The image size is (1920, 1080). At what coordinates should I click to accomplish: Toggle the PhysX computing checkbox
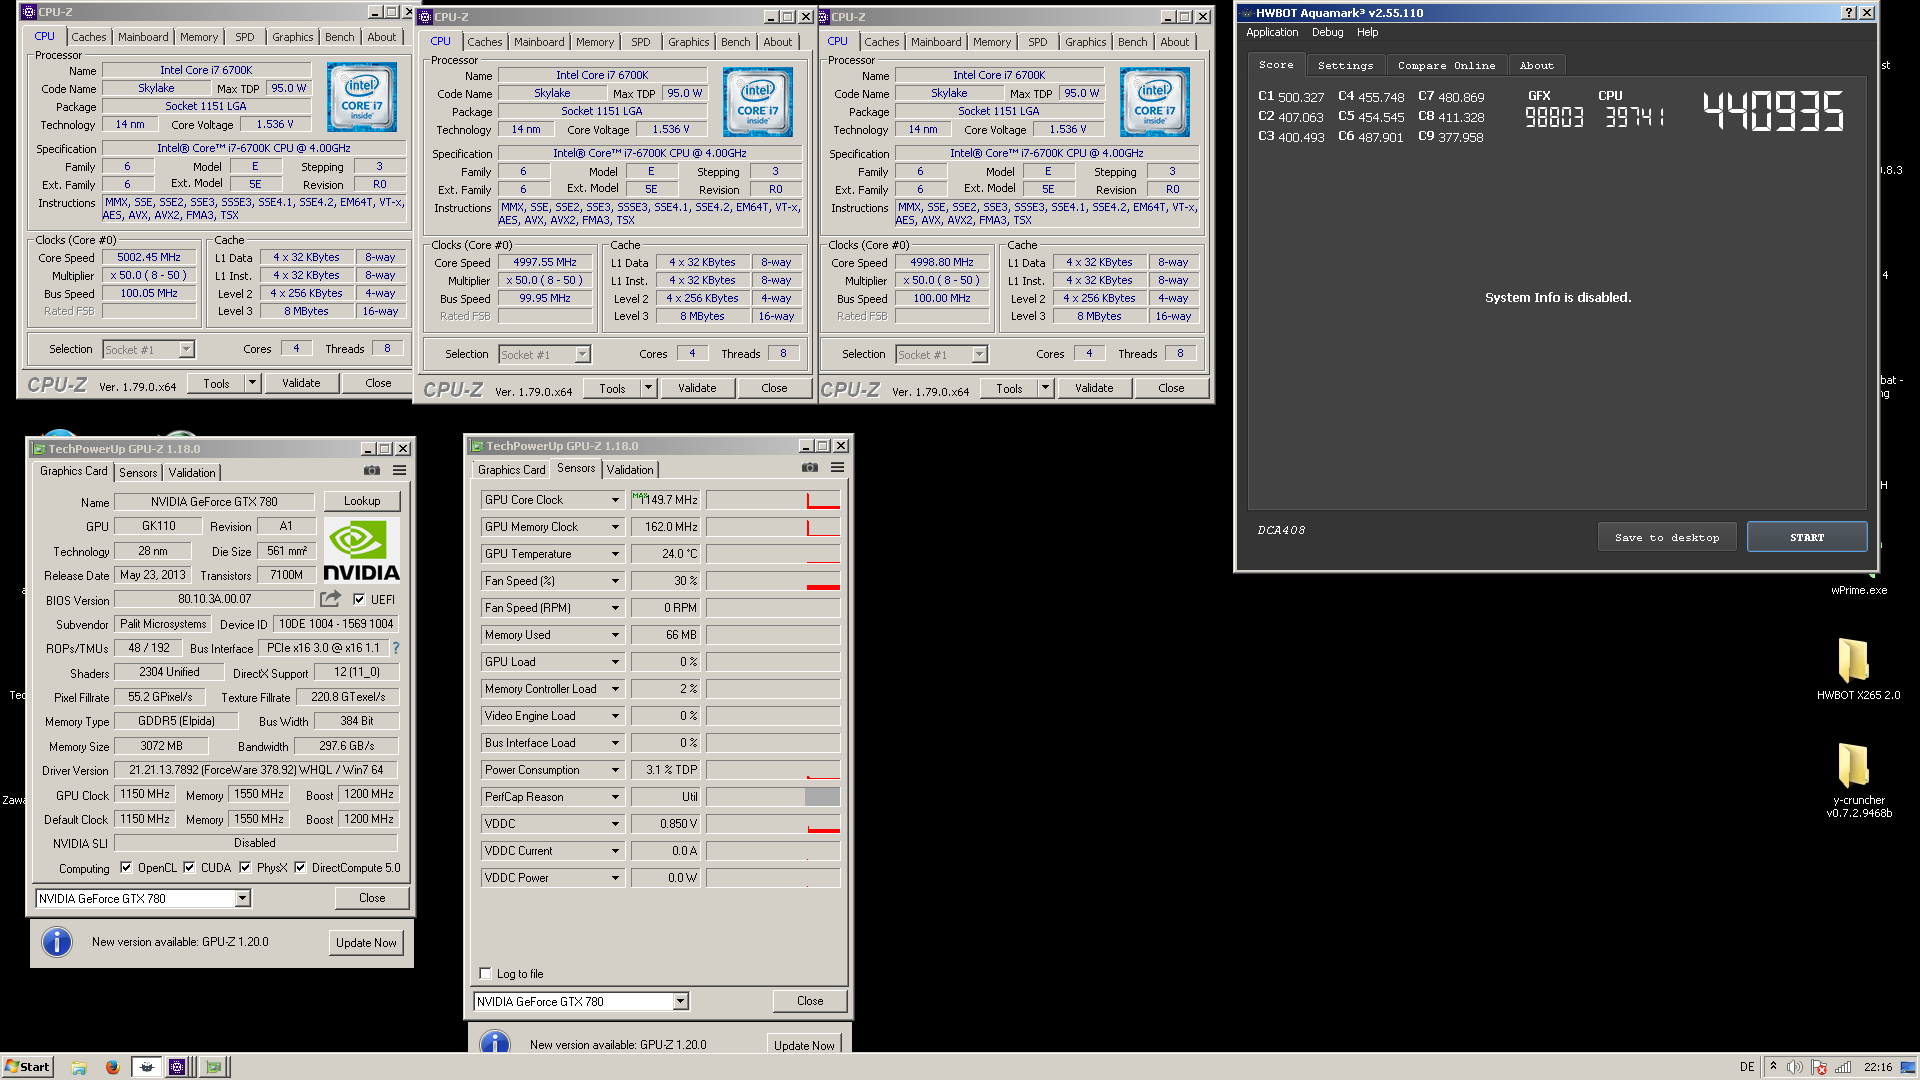click(245, 867)
